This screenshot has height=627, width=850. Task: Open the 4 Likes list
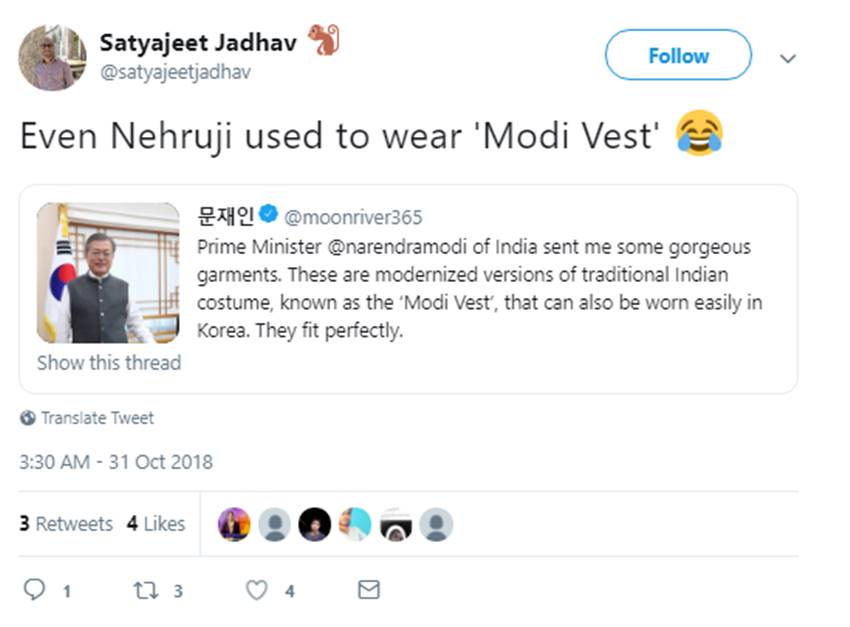click(x=156, y=524)
